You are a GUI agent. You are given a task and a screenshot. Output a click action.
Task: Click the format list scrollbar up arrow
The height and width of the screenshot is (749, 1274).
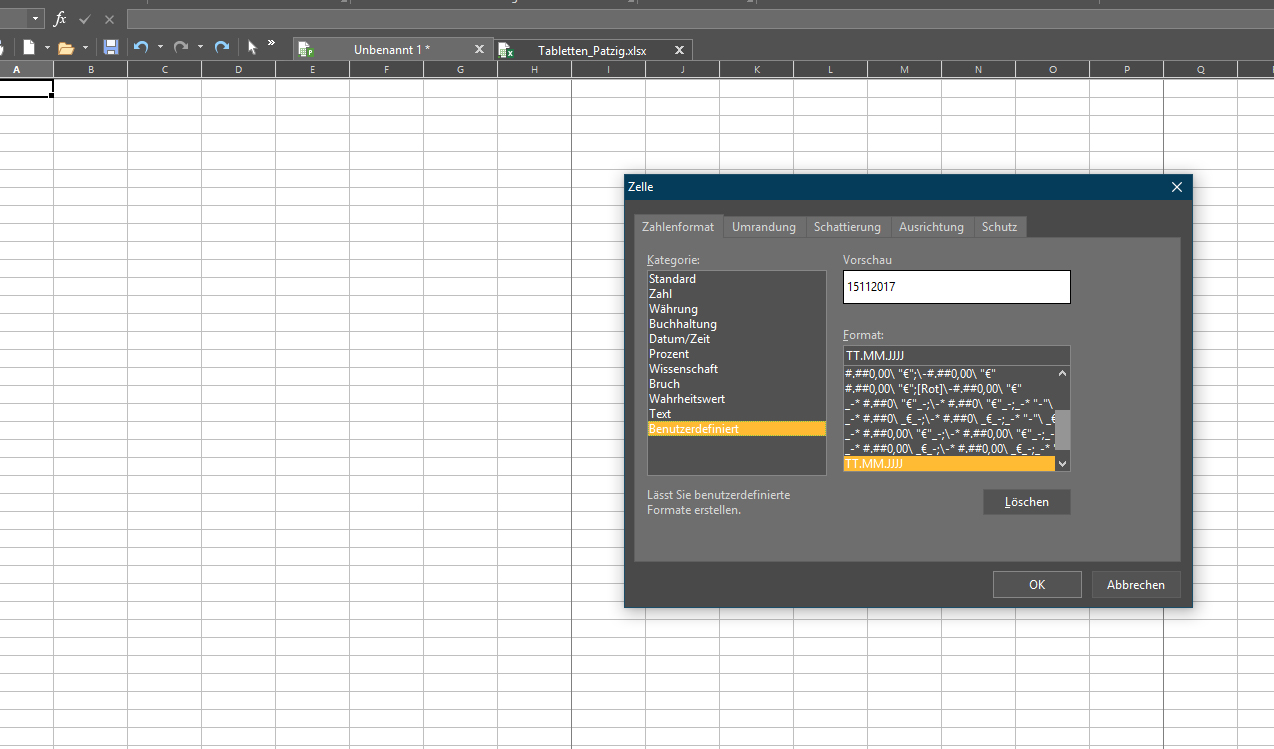point(1062,374)
